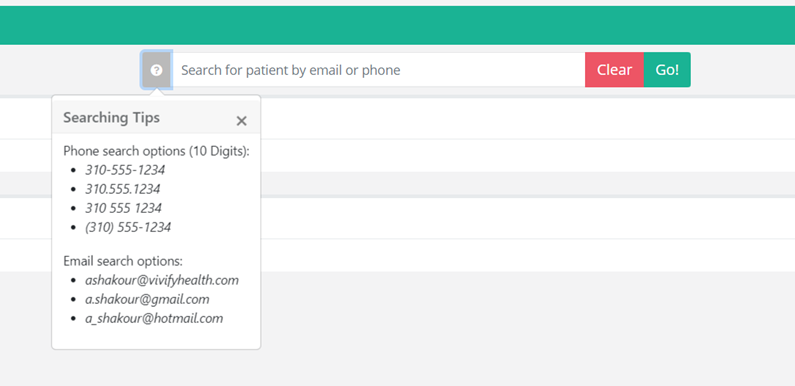The height and width of the screenshot is (386, 795).
Task: Click the Email search options heading
Action: coord(123,261)
